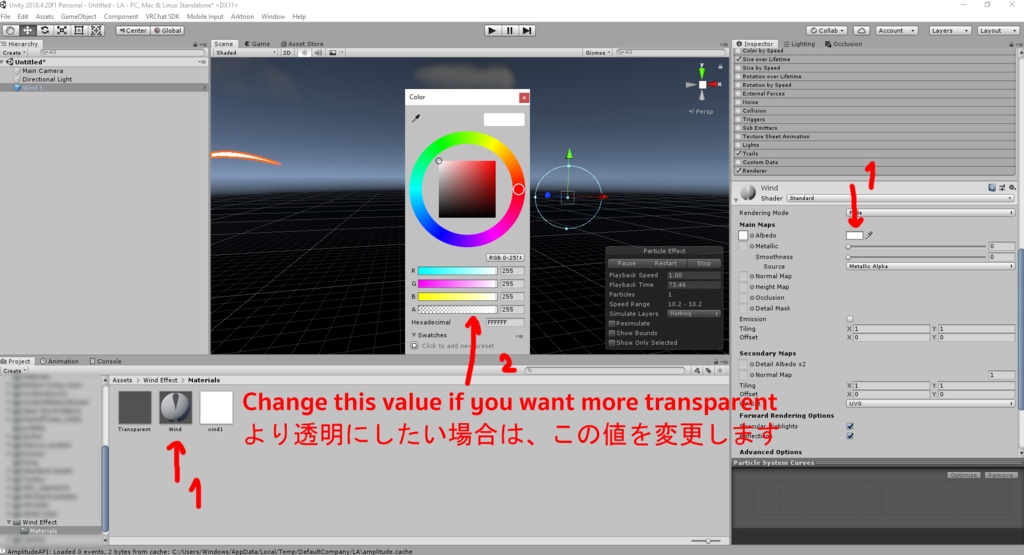1024x555 pixels.
Task: Toggle the Size over Lifetime module
Action: [739, 59]
